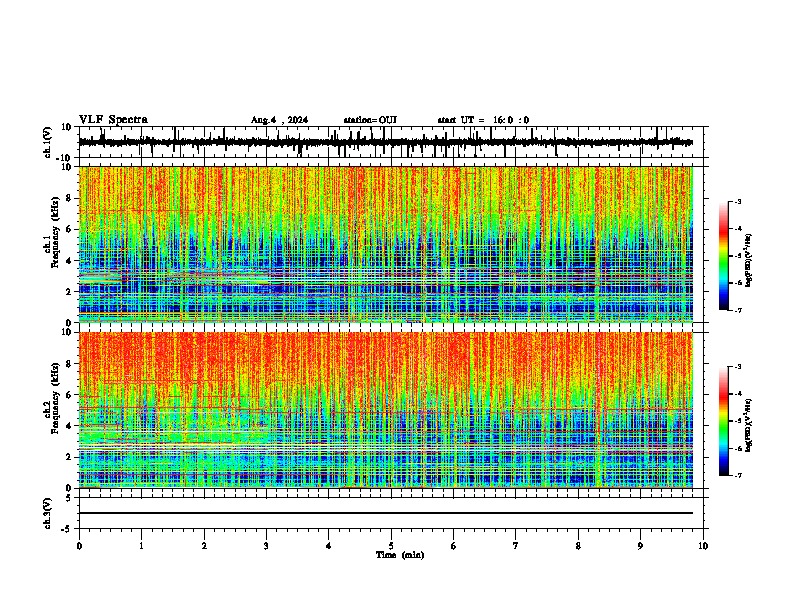Click the time axis tick label "7"
Viewport: 792px width, 612px height.
pos(516,546)
